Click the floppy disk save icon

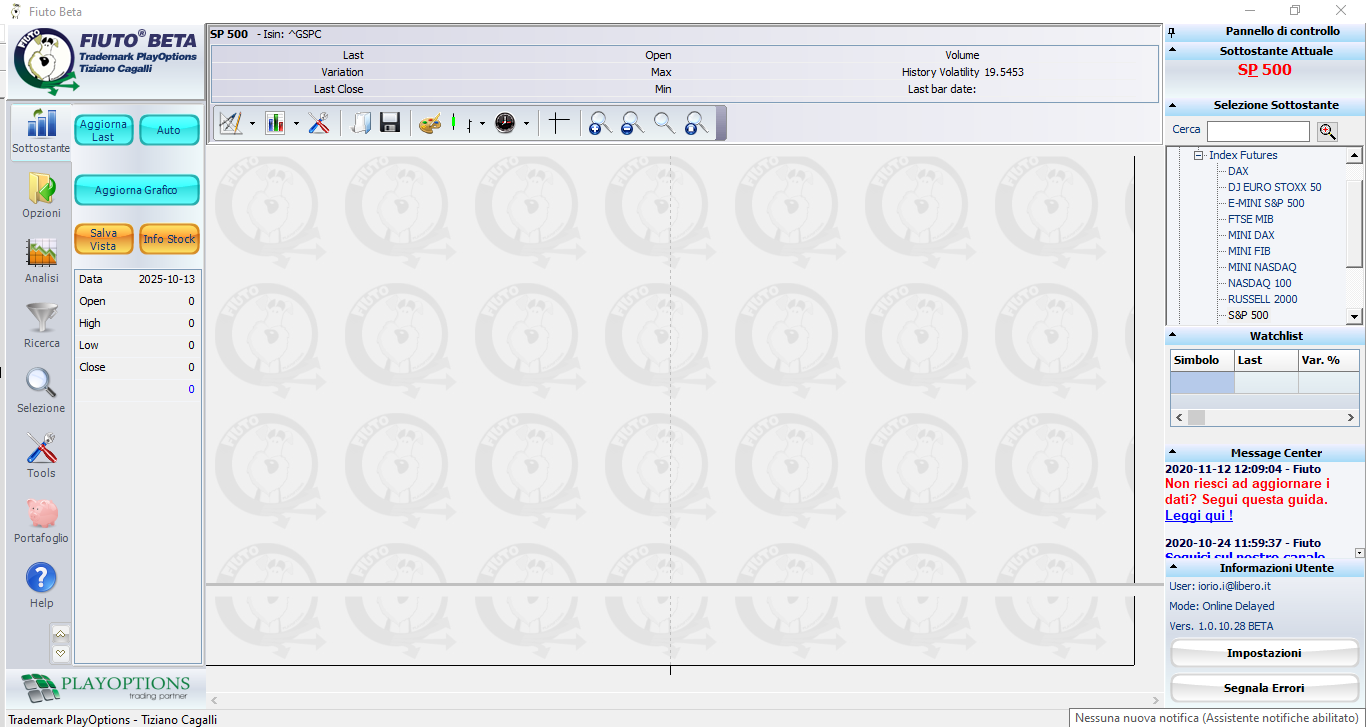tap(390, 123)
